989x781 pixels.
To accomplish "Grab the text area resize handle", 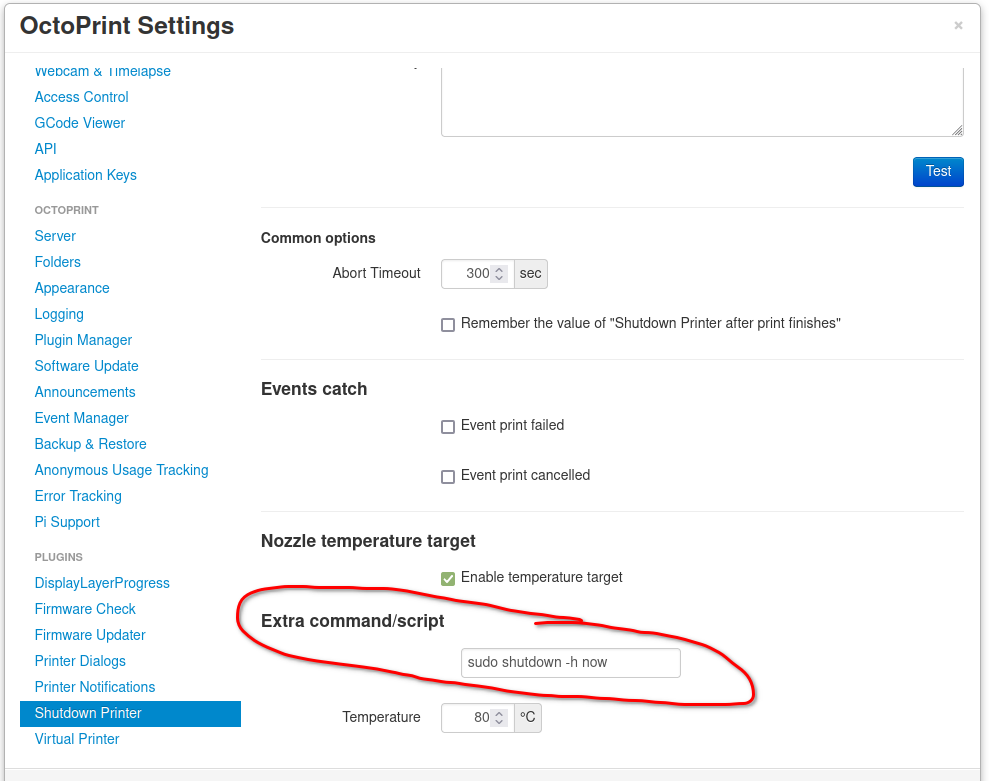I will 957,130.
